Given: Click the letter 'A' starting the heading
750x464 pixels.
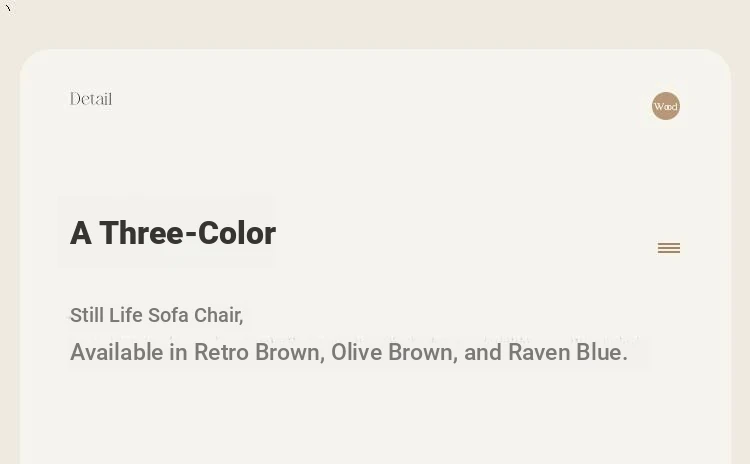Looking at the screenshot, I should (81, 233).
